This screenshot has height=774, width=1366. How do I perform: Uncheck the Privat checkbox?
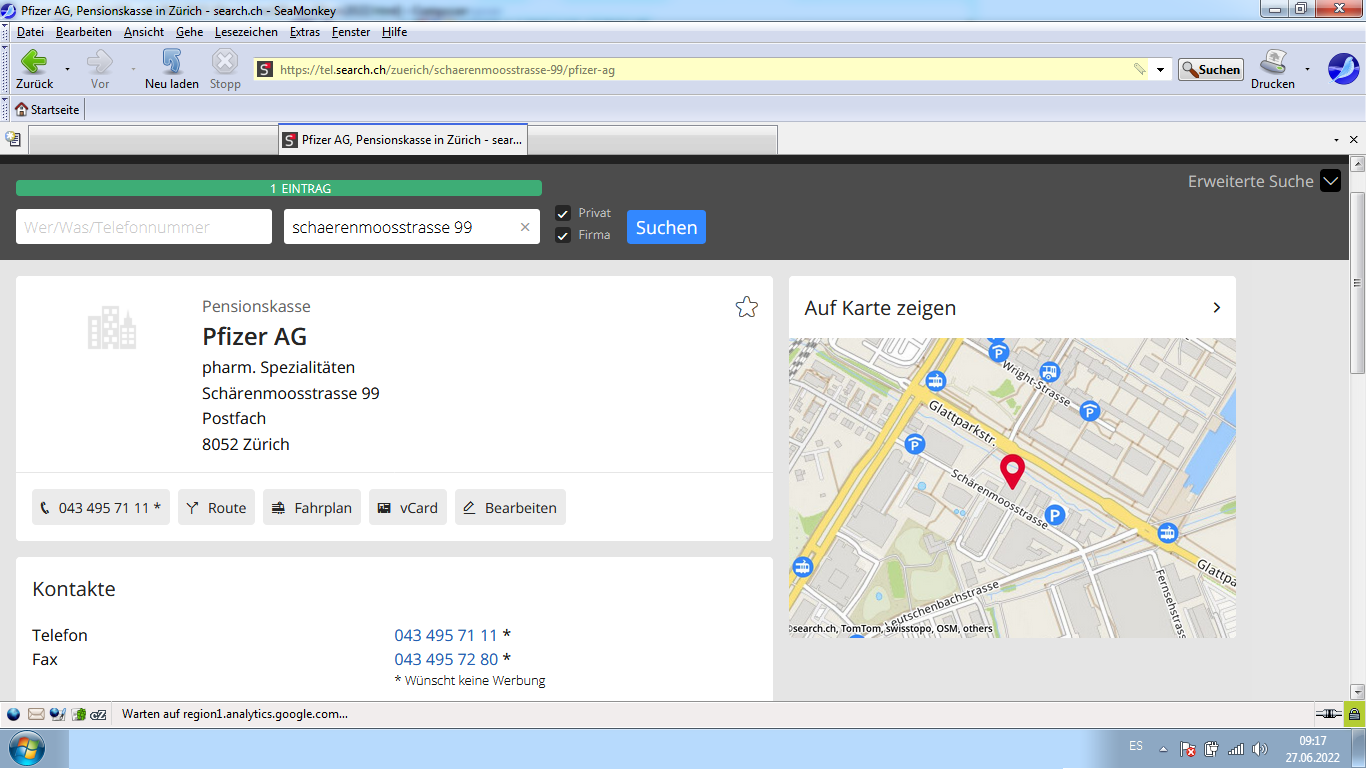coord(562,212)
